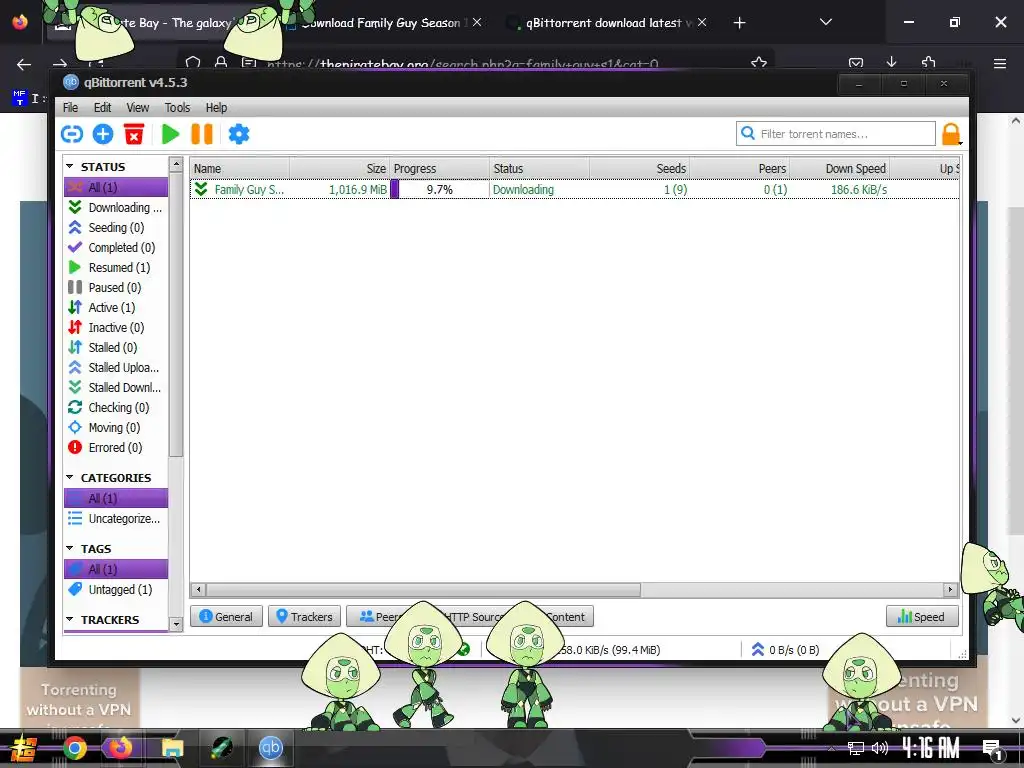Open the Speed graph tab
1024x768 pixels.
coord(922,616)
